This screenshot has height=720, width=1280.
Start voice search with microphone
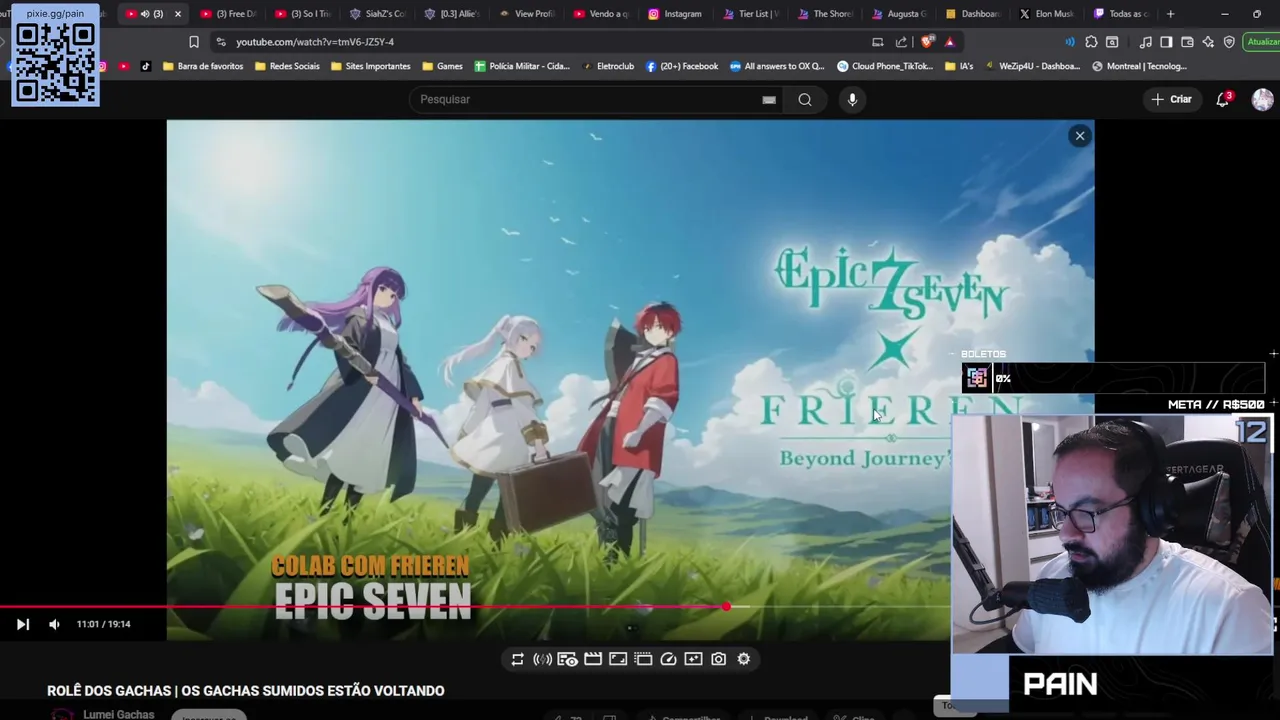[852, 99]
